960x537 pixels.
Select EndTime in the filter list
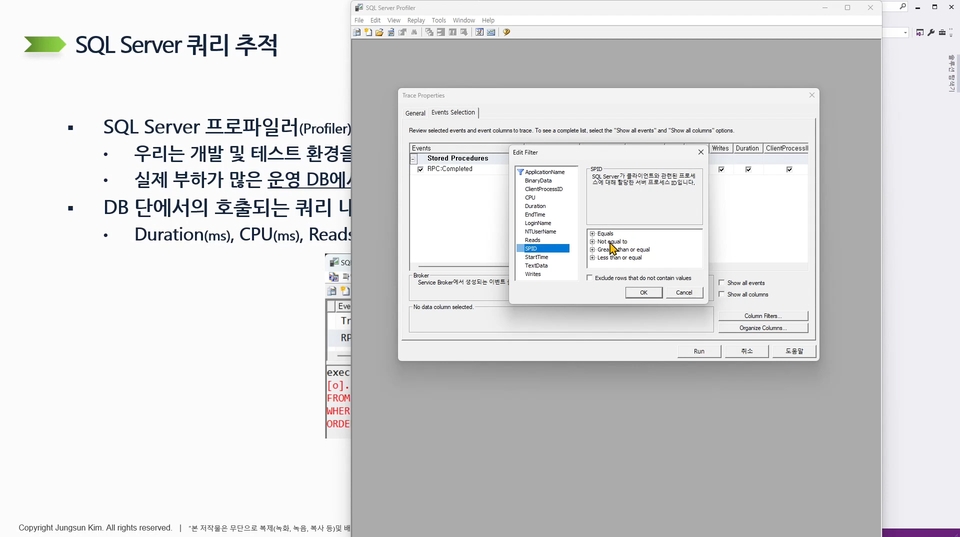pos(535,215)
